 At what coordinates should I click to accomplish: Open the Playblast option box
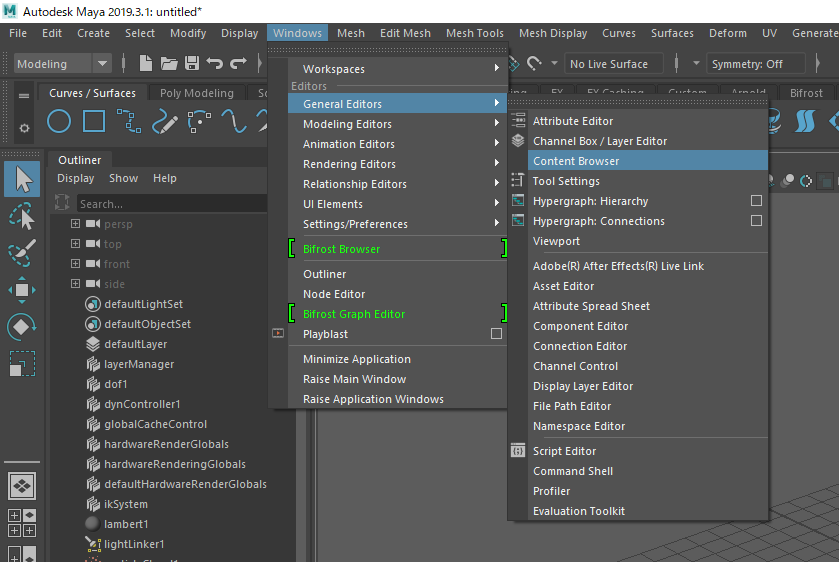click(x=496, y=333)
